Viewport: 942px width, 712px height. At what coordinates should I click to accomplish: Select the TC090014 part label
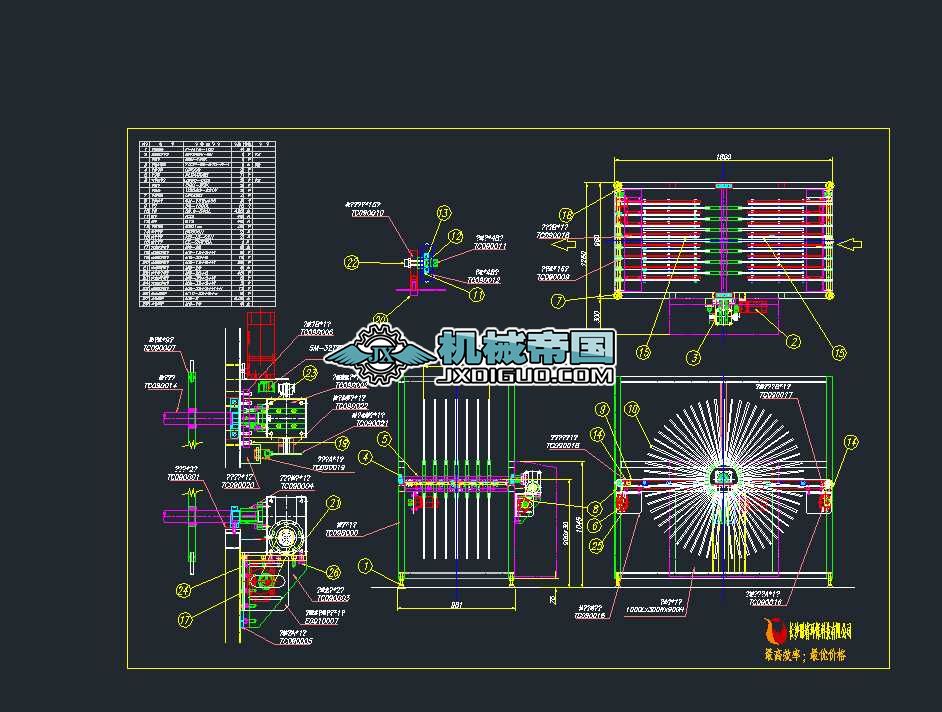[160, 386]
